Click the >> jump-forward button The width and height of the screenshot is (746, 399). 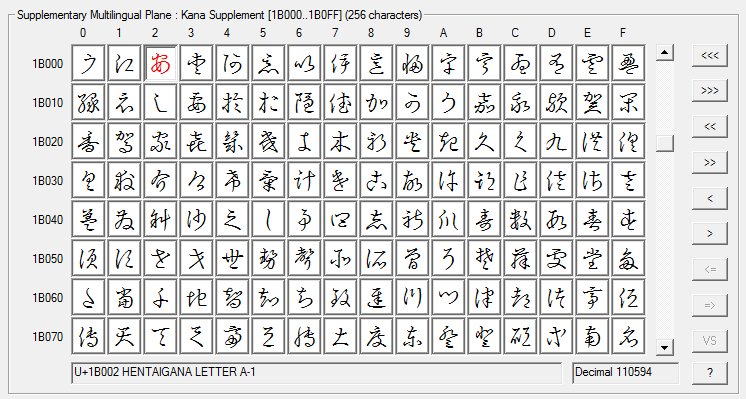pos(709,163)
